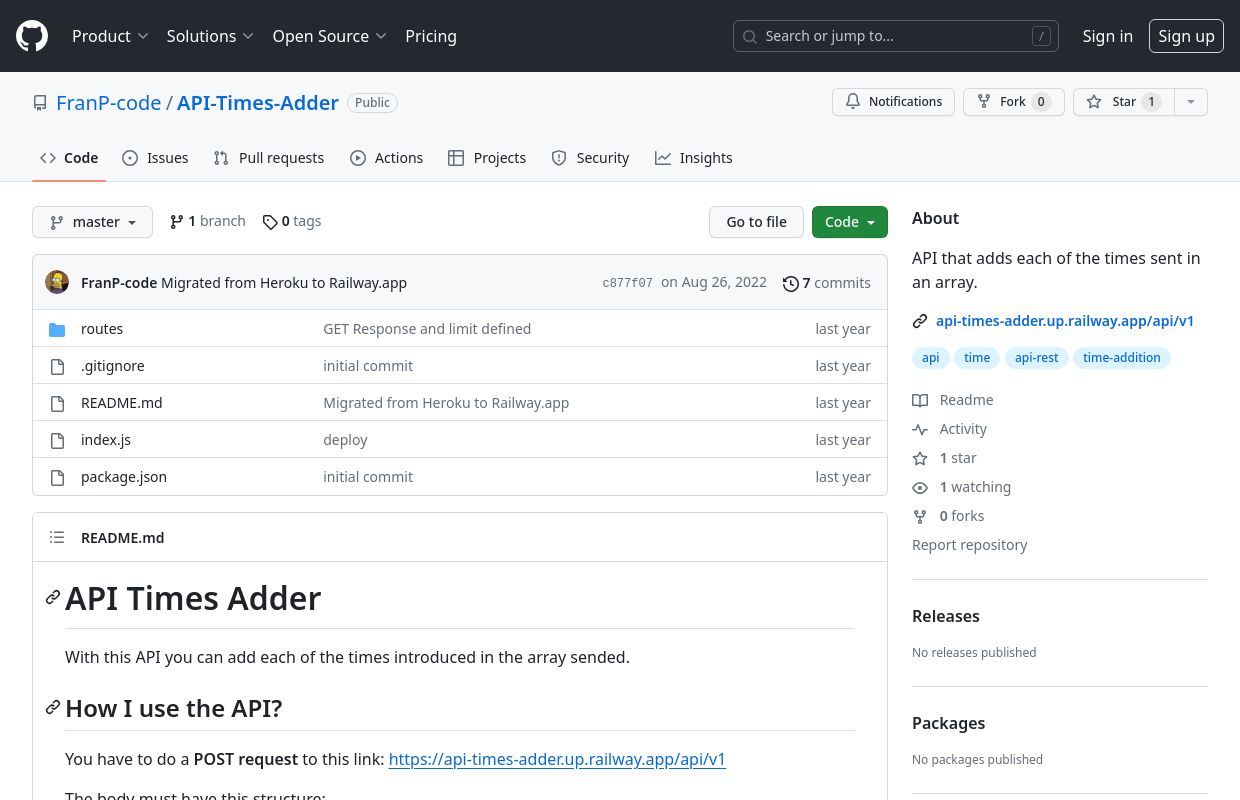Select the Code tab
Viewport: 1240px width, 800px height.
(69, 158)
